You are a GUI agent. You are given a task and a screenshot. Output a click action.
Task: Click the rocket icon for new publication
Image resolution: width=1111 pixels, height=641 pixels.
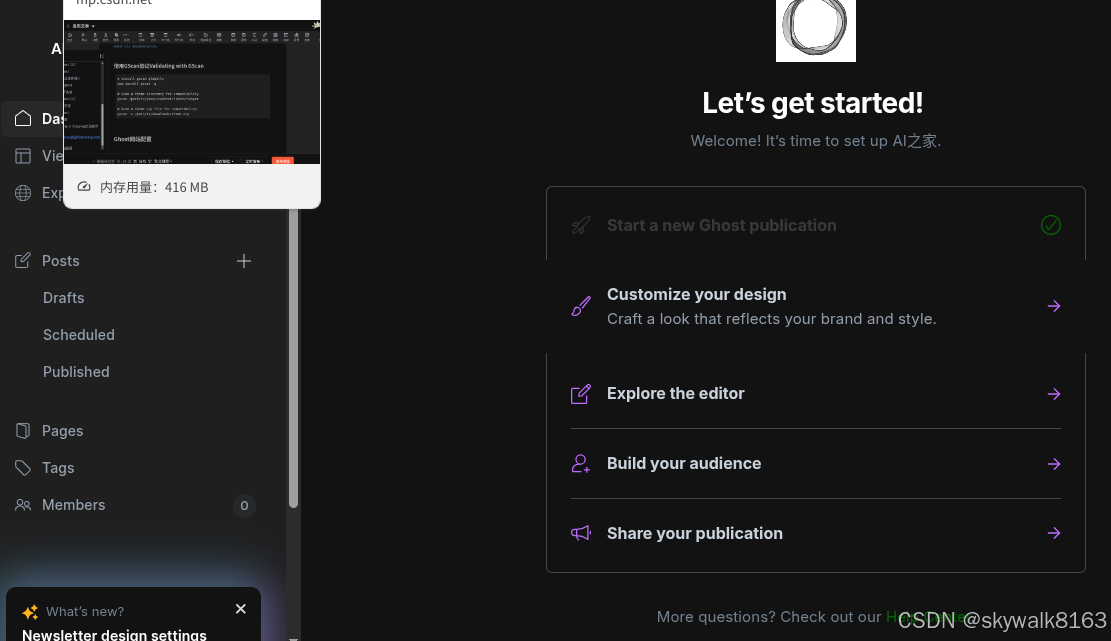click(x=581, y=225)
